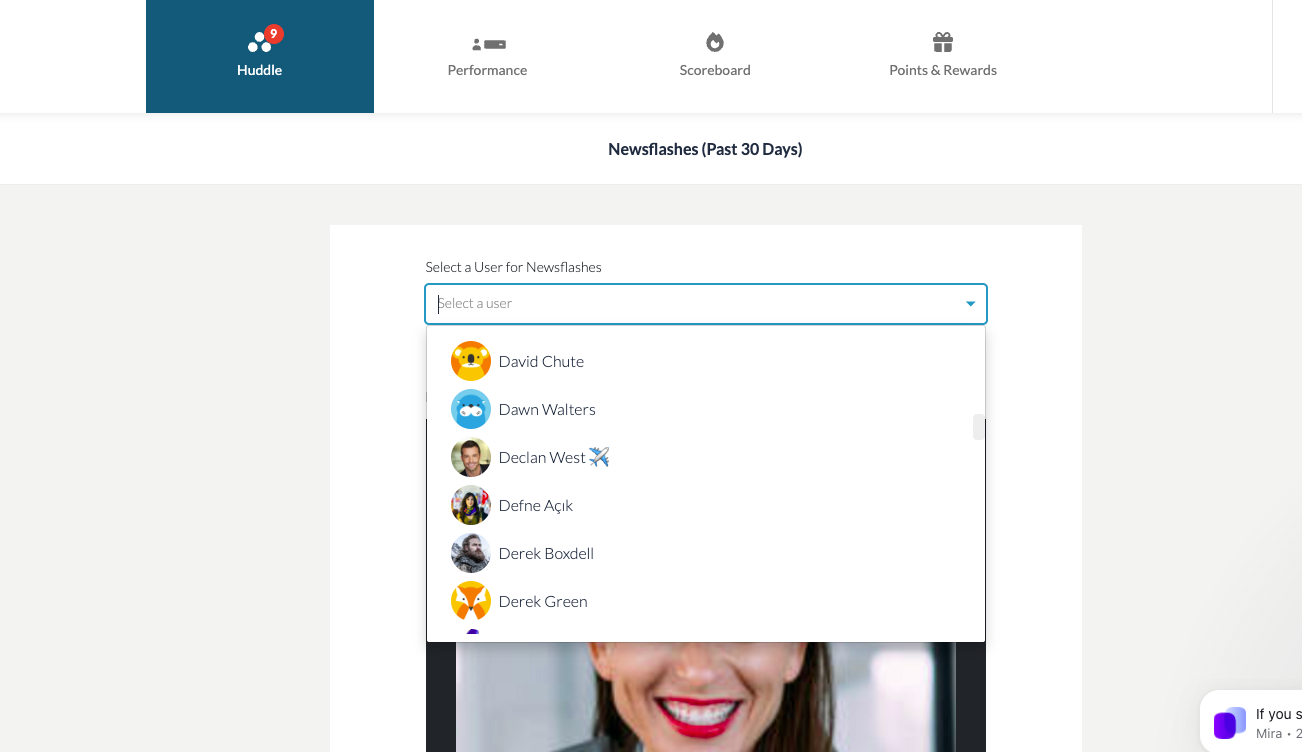Click Declan West's profile photo

(471, 457)
